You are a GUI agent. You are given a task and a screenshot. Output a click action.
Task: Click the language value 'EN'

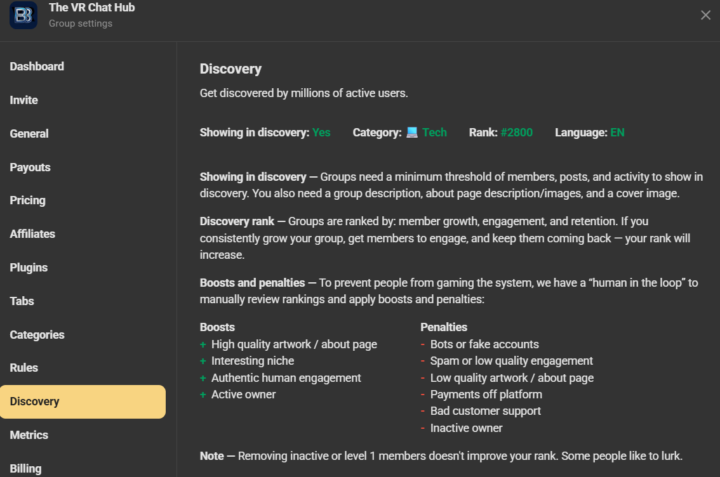tap(617, 133)
